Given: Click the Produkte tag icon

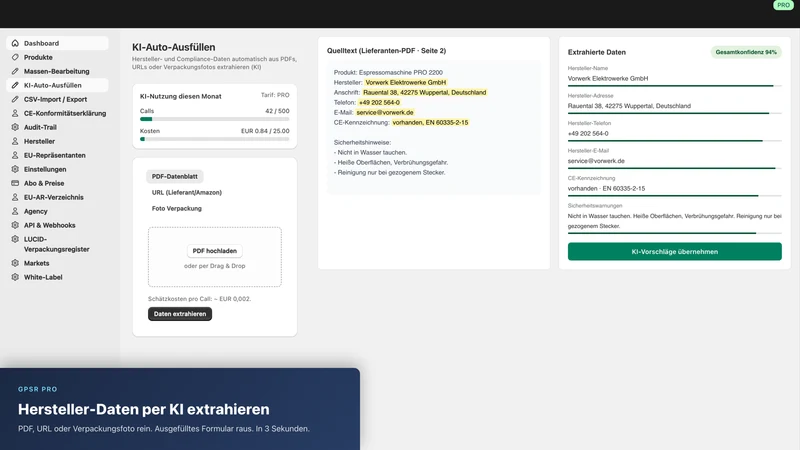Looking at the screenshot, I should 15,57.
